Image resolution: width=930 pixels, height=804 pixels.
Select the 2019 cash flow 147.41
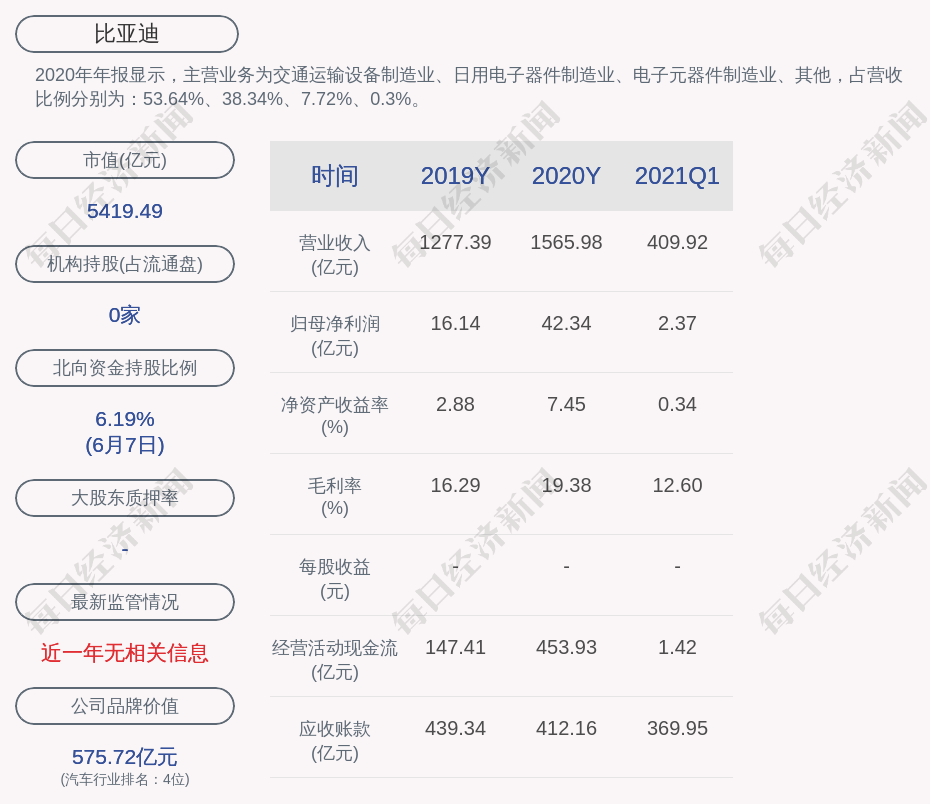(x=456, y=647)
